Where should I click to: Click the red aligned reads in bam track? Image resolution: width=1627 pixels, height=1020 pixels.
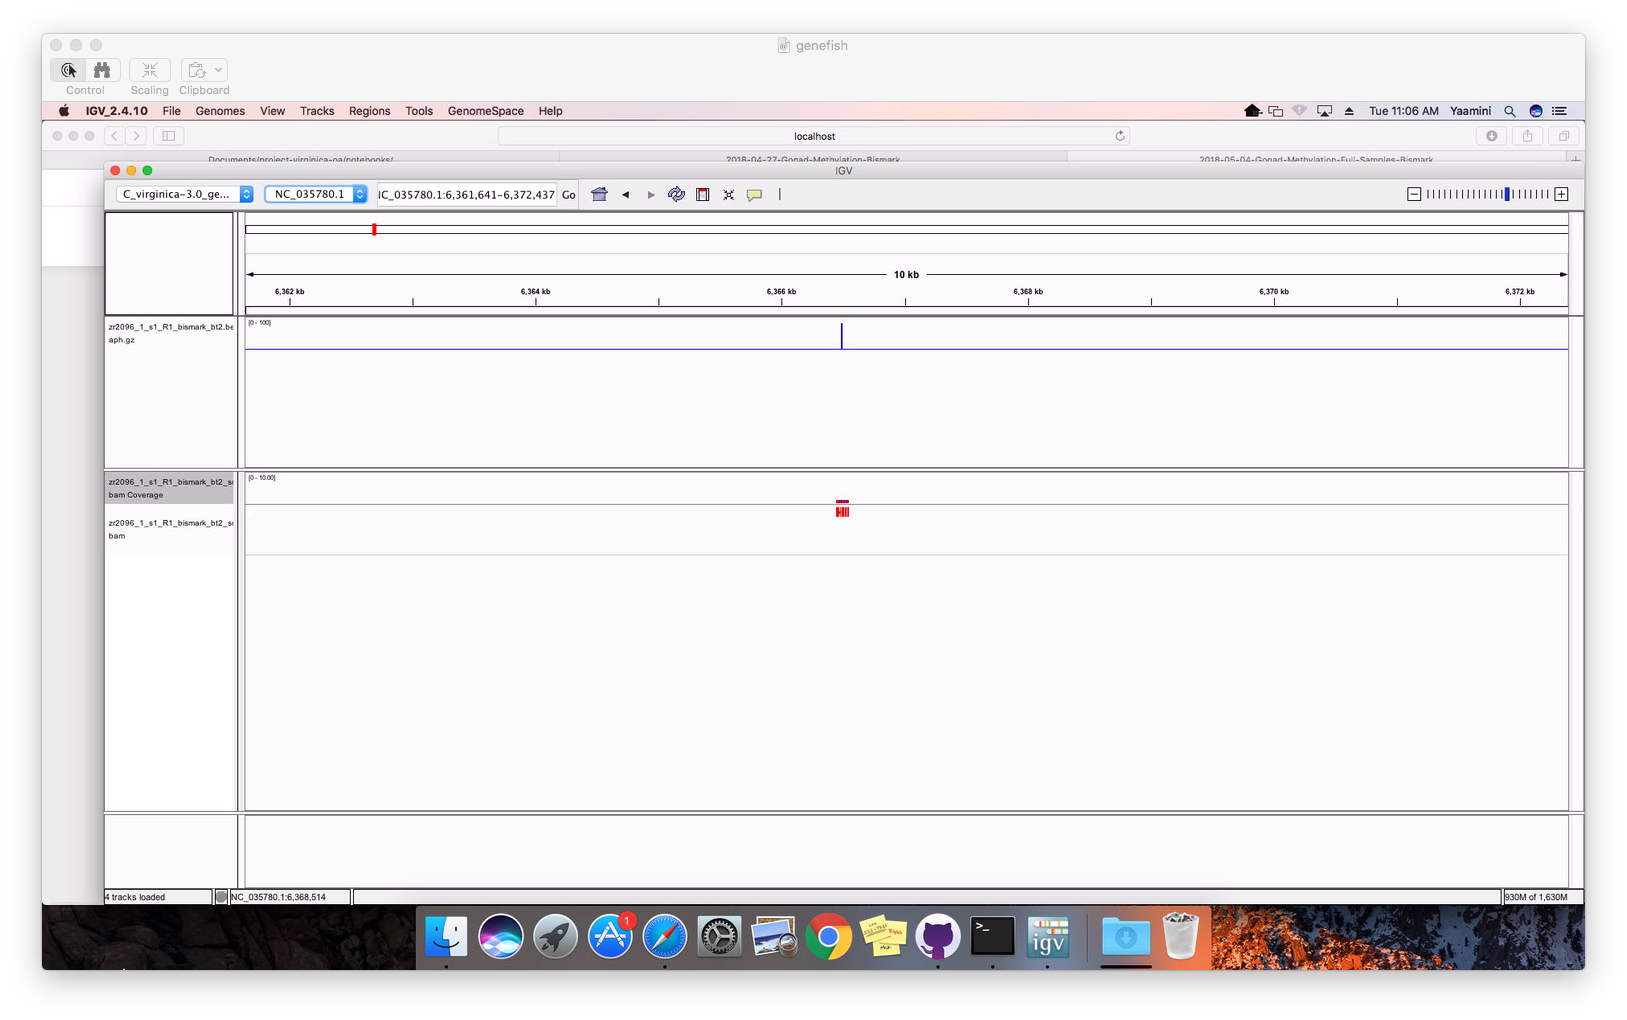pos(842,511)
